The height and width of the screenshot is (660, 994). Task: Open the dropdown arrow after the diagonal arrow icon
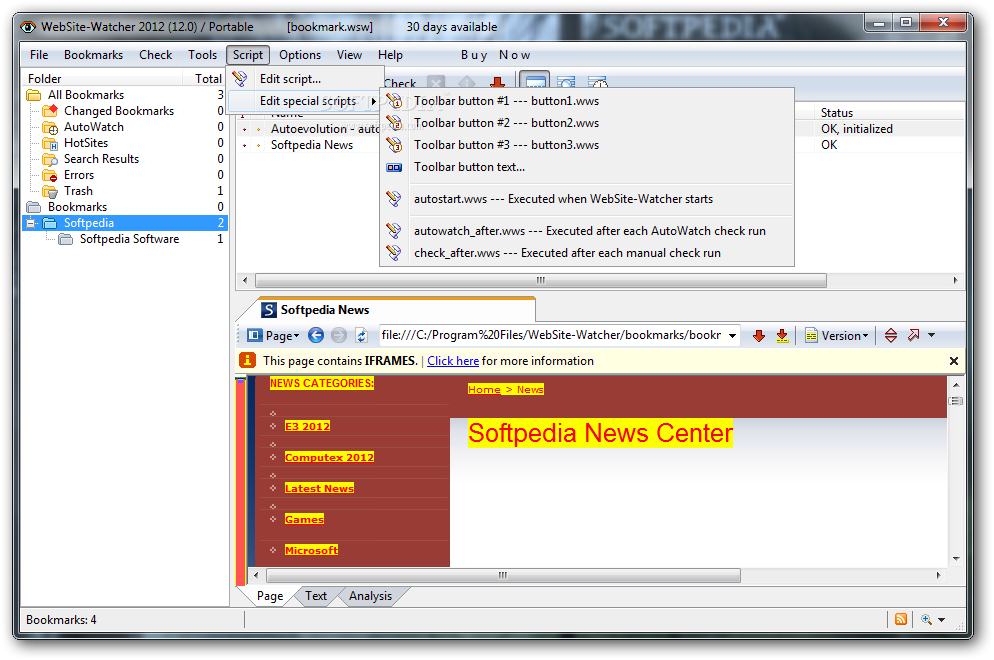931,335
